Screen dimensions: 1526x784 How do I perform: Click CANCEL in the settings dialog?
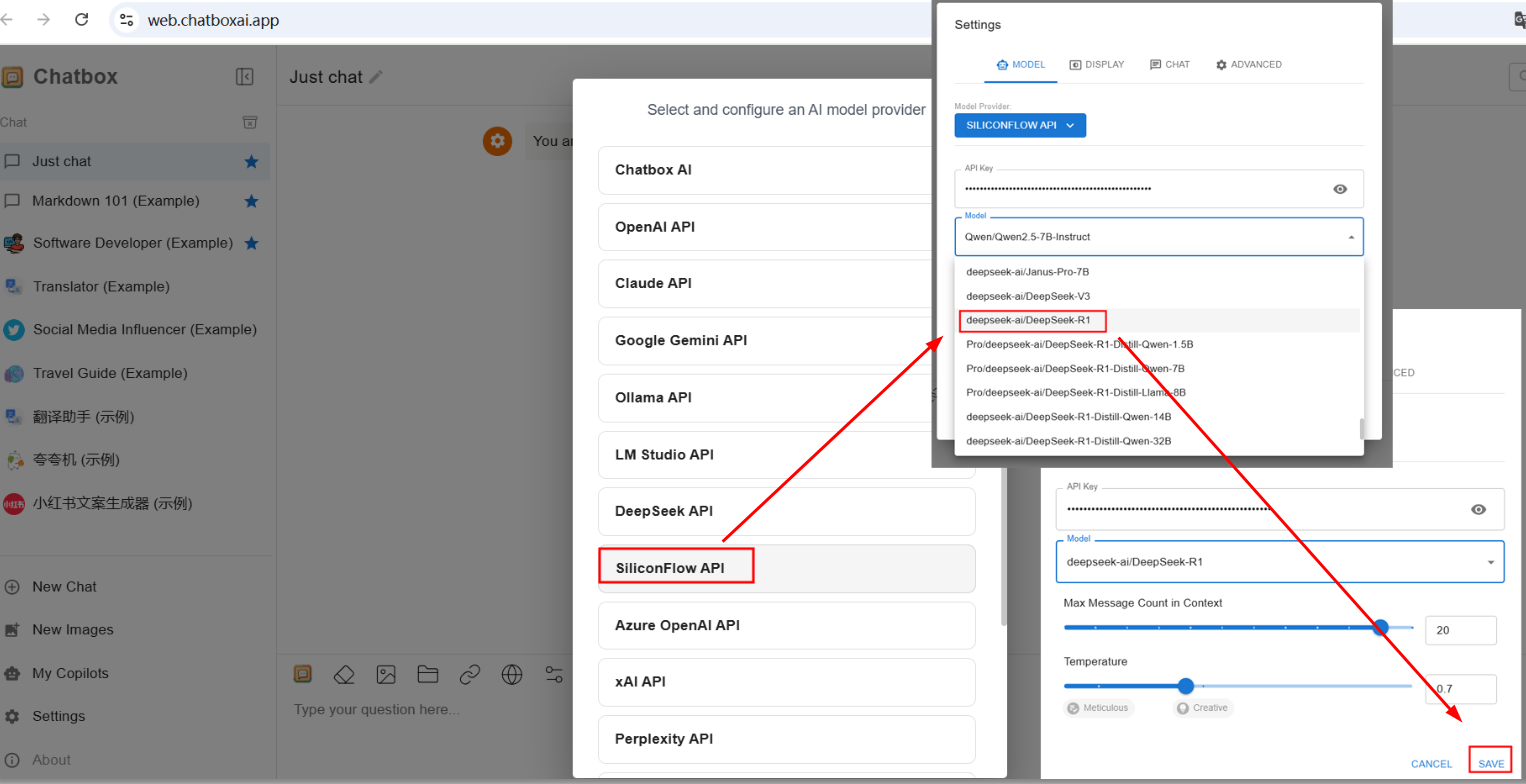click(1431, 763)
